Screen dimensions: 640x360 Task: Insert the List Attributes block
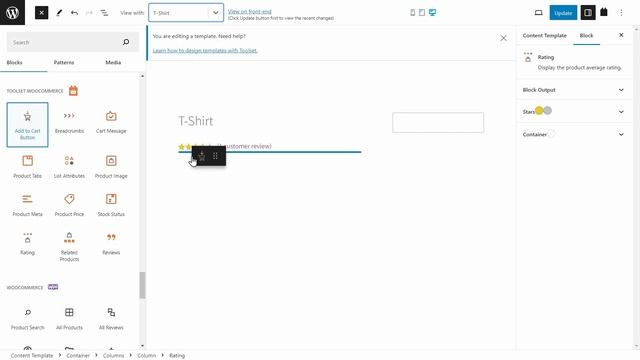69,167
